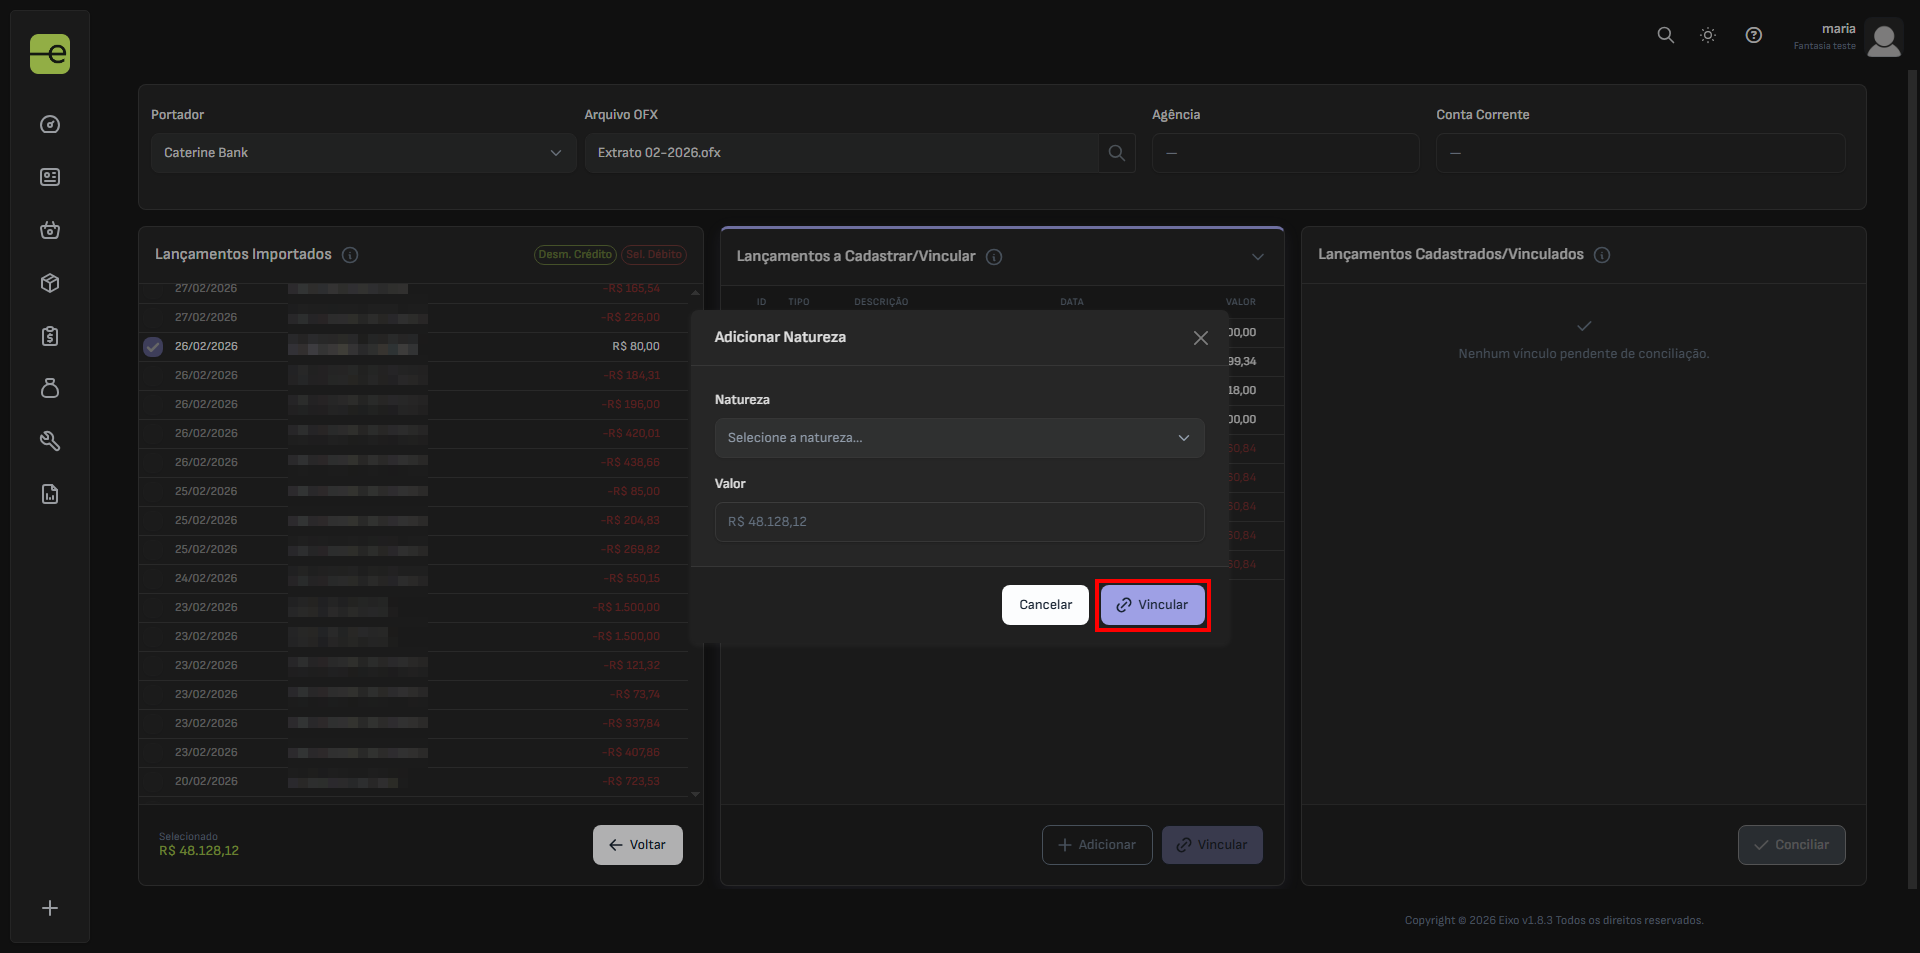Open the shopping basket icon in sidebar
1920x953 pixels.
(x=50, y=230)
